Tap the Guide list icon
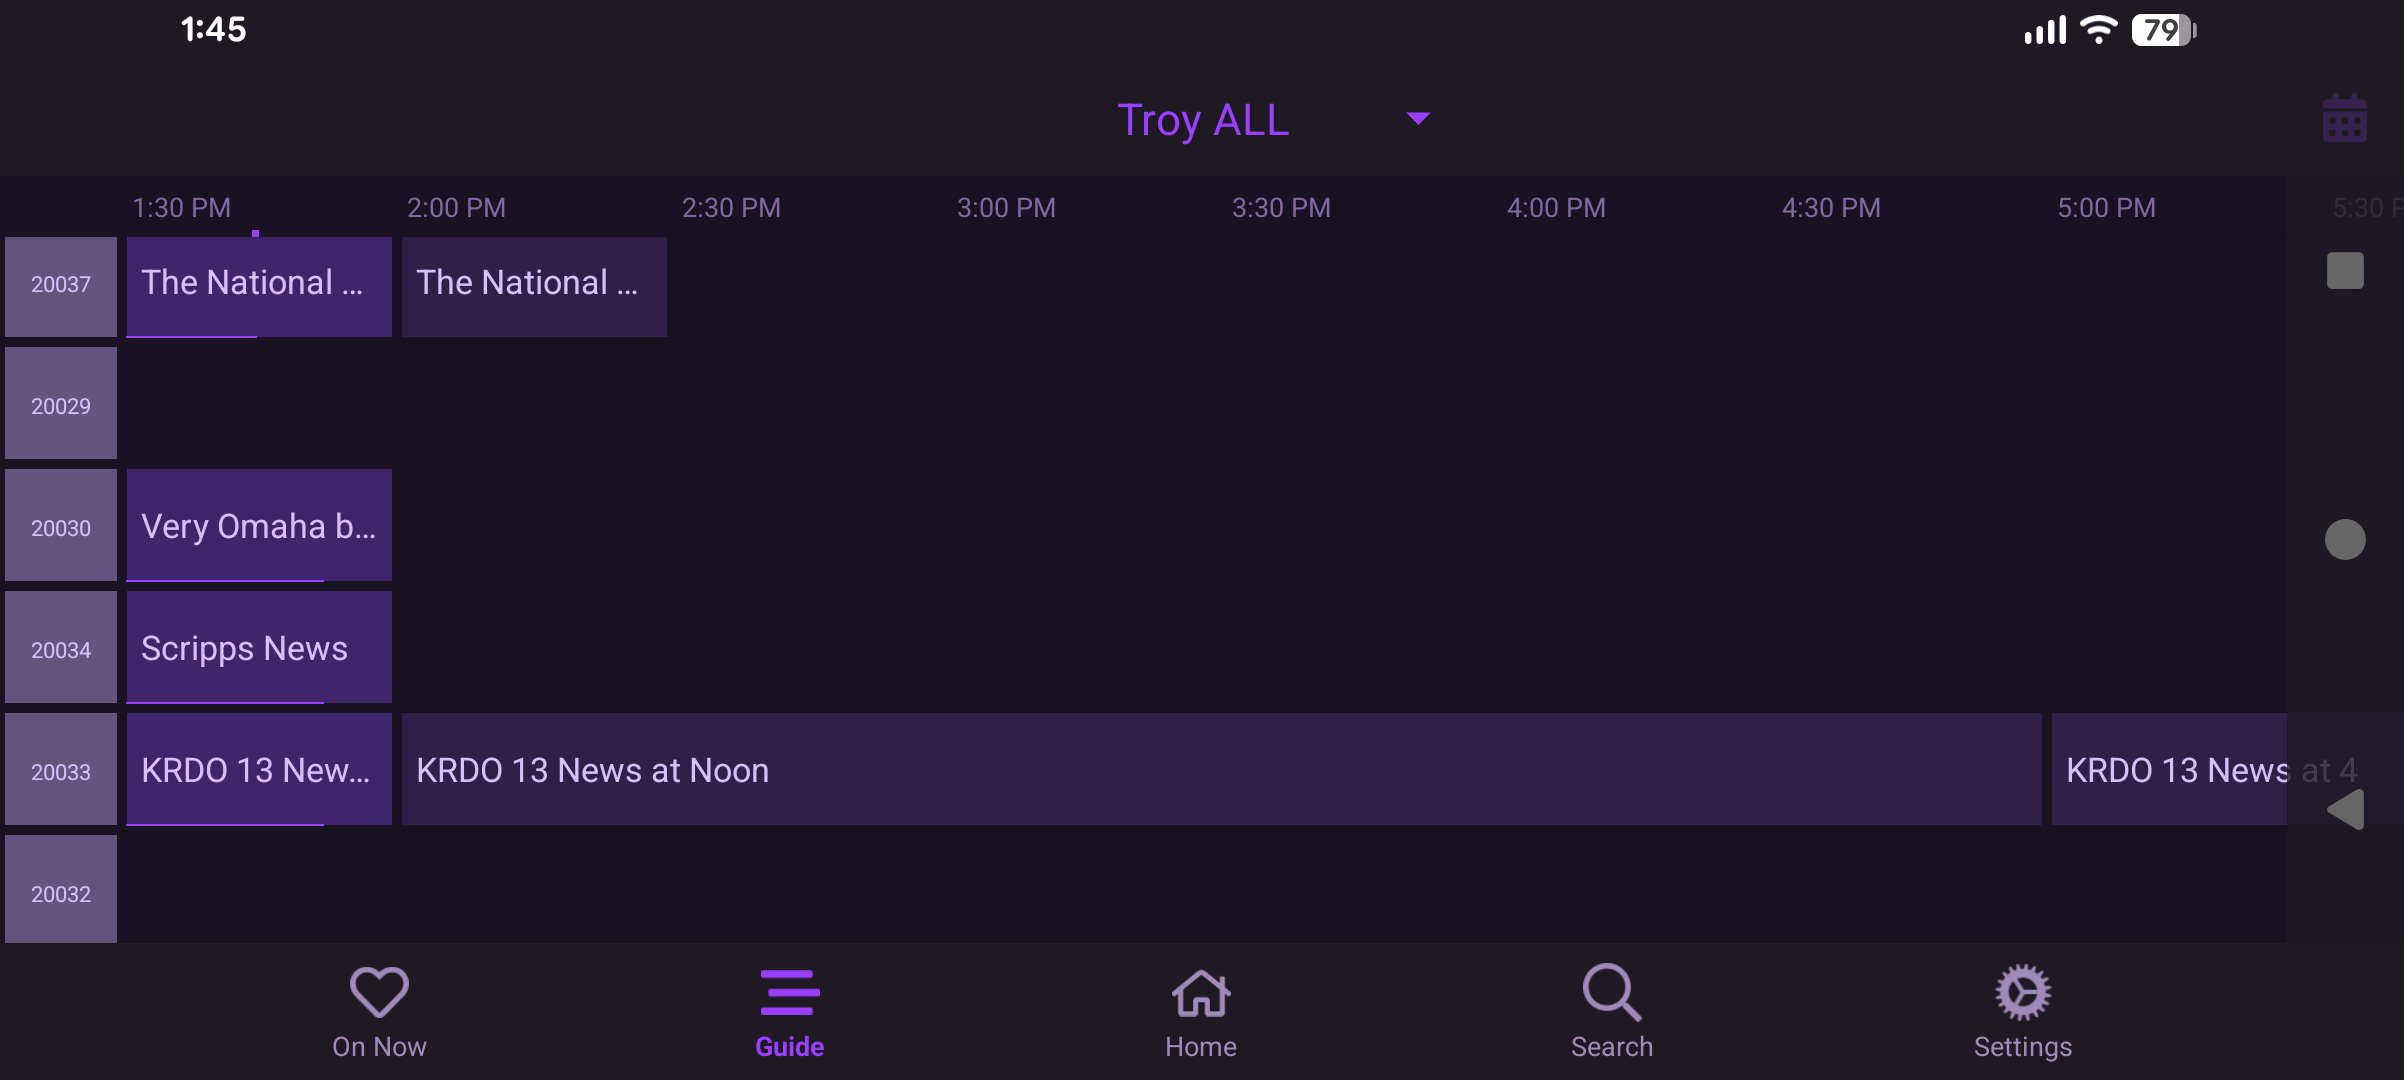 pos(789,992)
